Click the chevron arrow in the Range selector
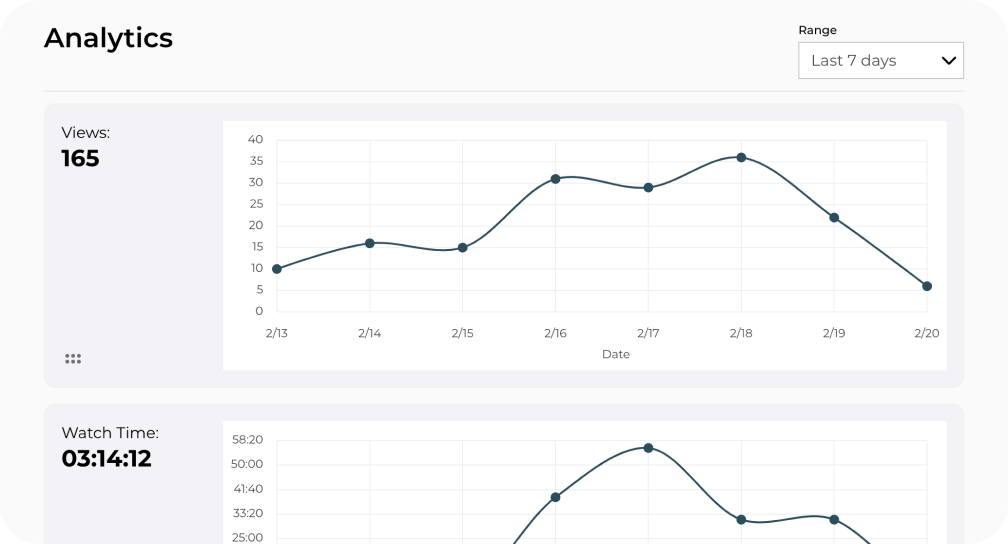Viewport: 1008px width, 544px height. pyautogui.click(x=949, y=61)
